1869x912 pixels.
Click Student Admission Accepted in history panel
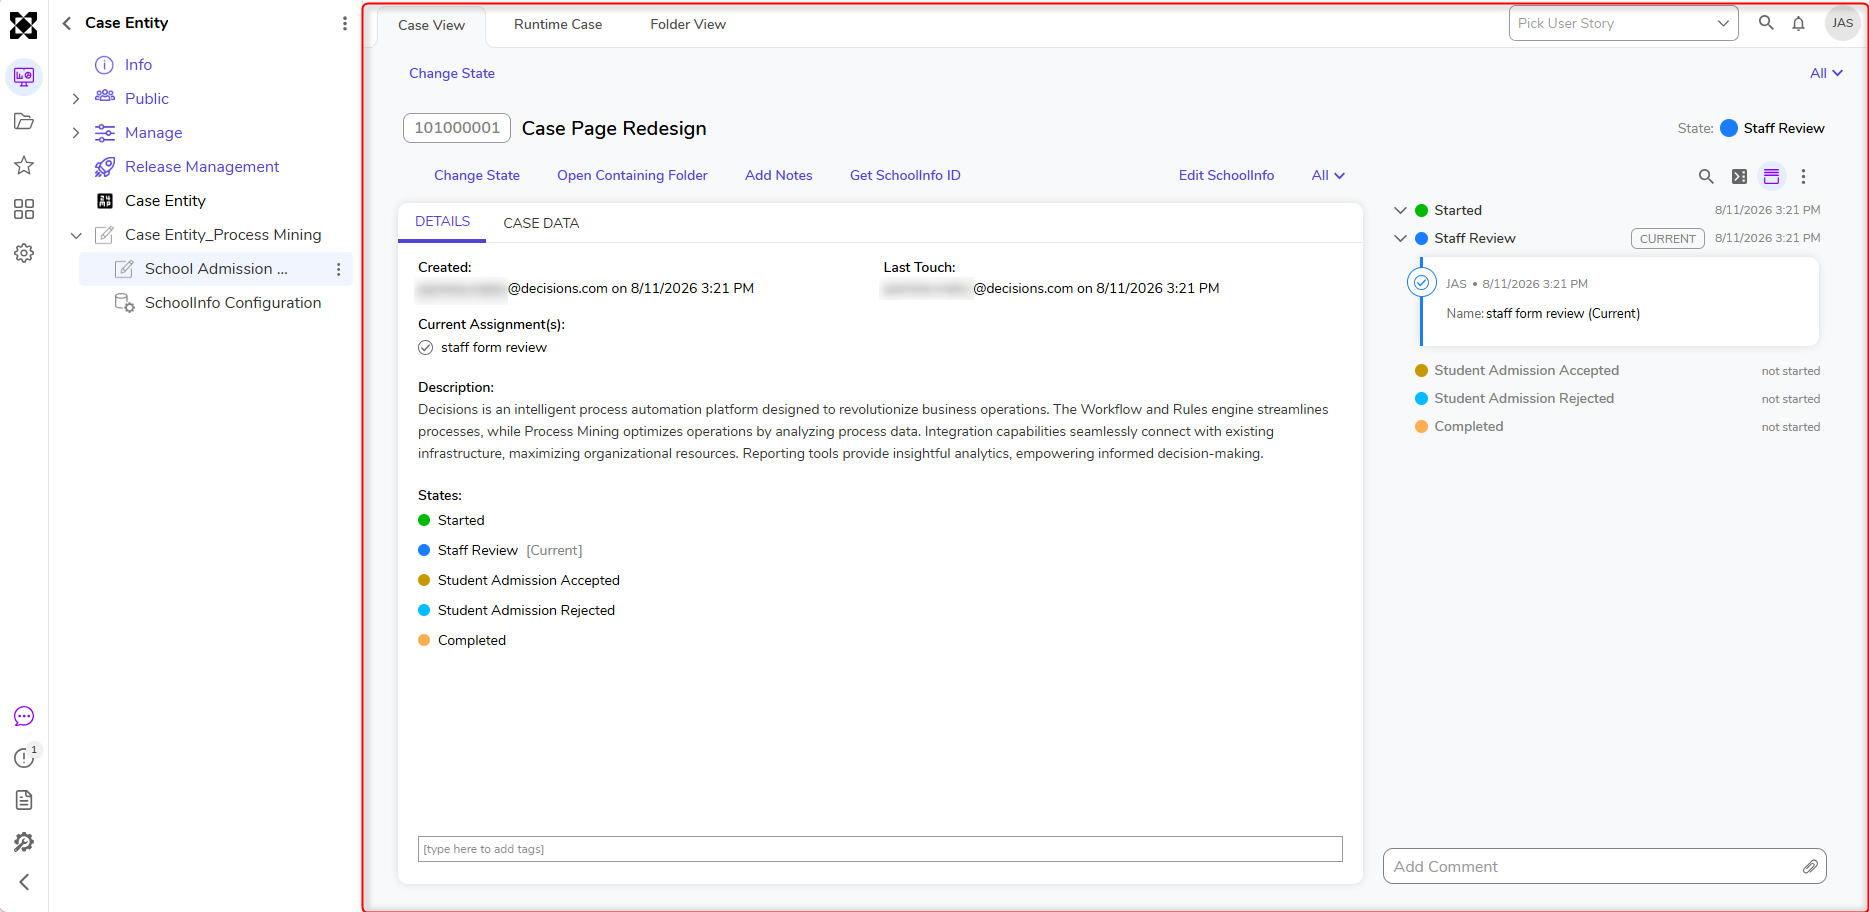point(1526,370)
